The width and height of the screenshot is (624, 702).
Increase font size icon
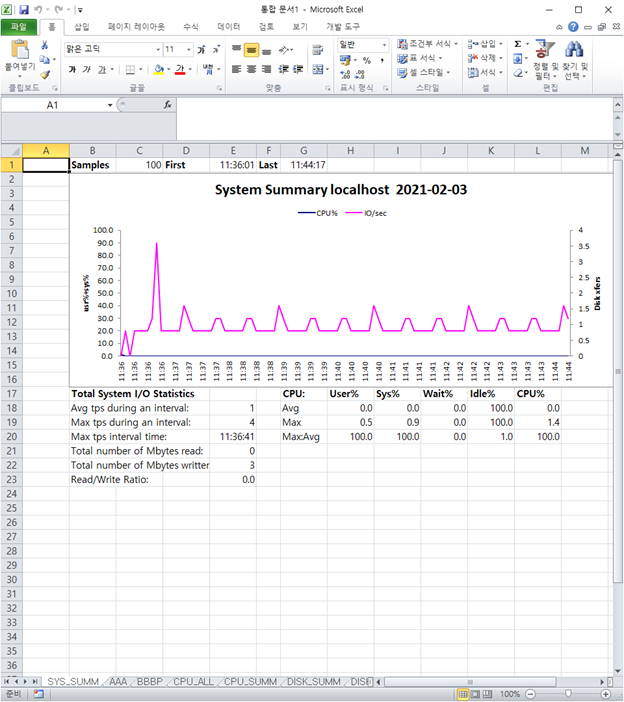pos(202,49)
